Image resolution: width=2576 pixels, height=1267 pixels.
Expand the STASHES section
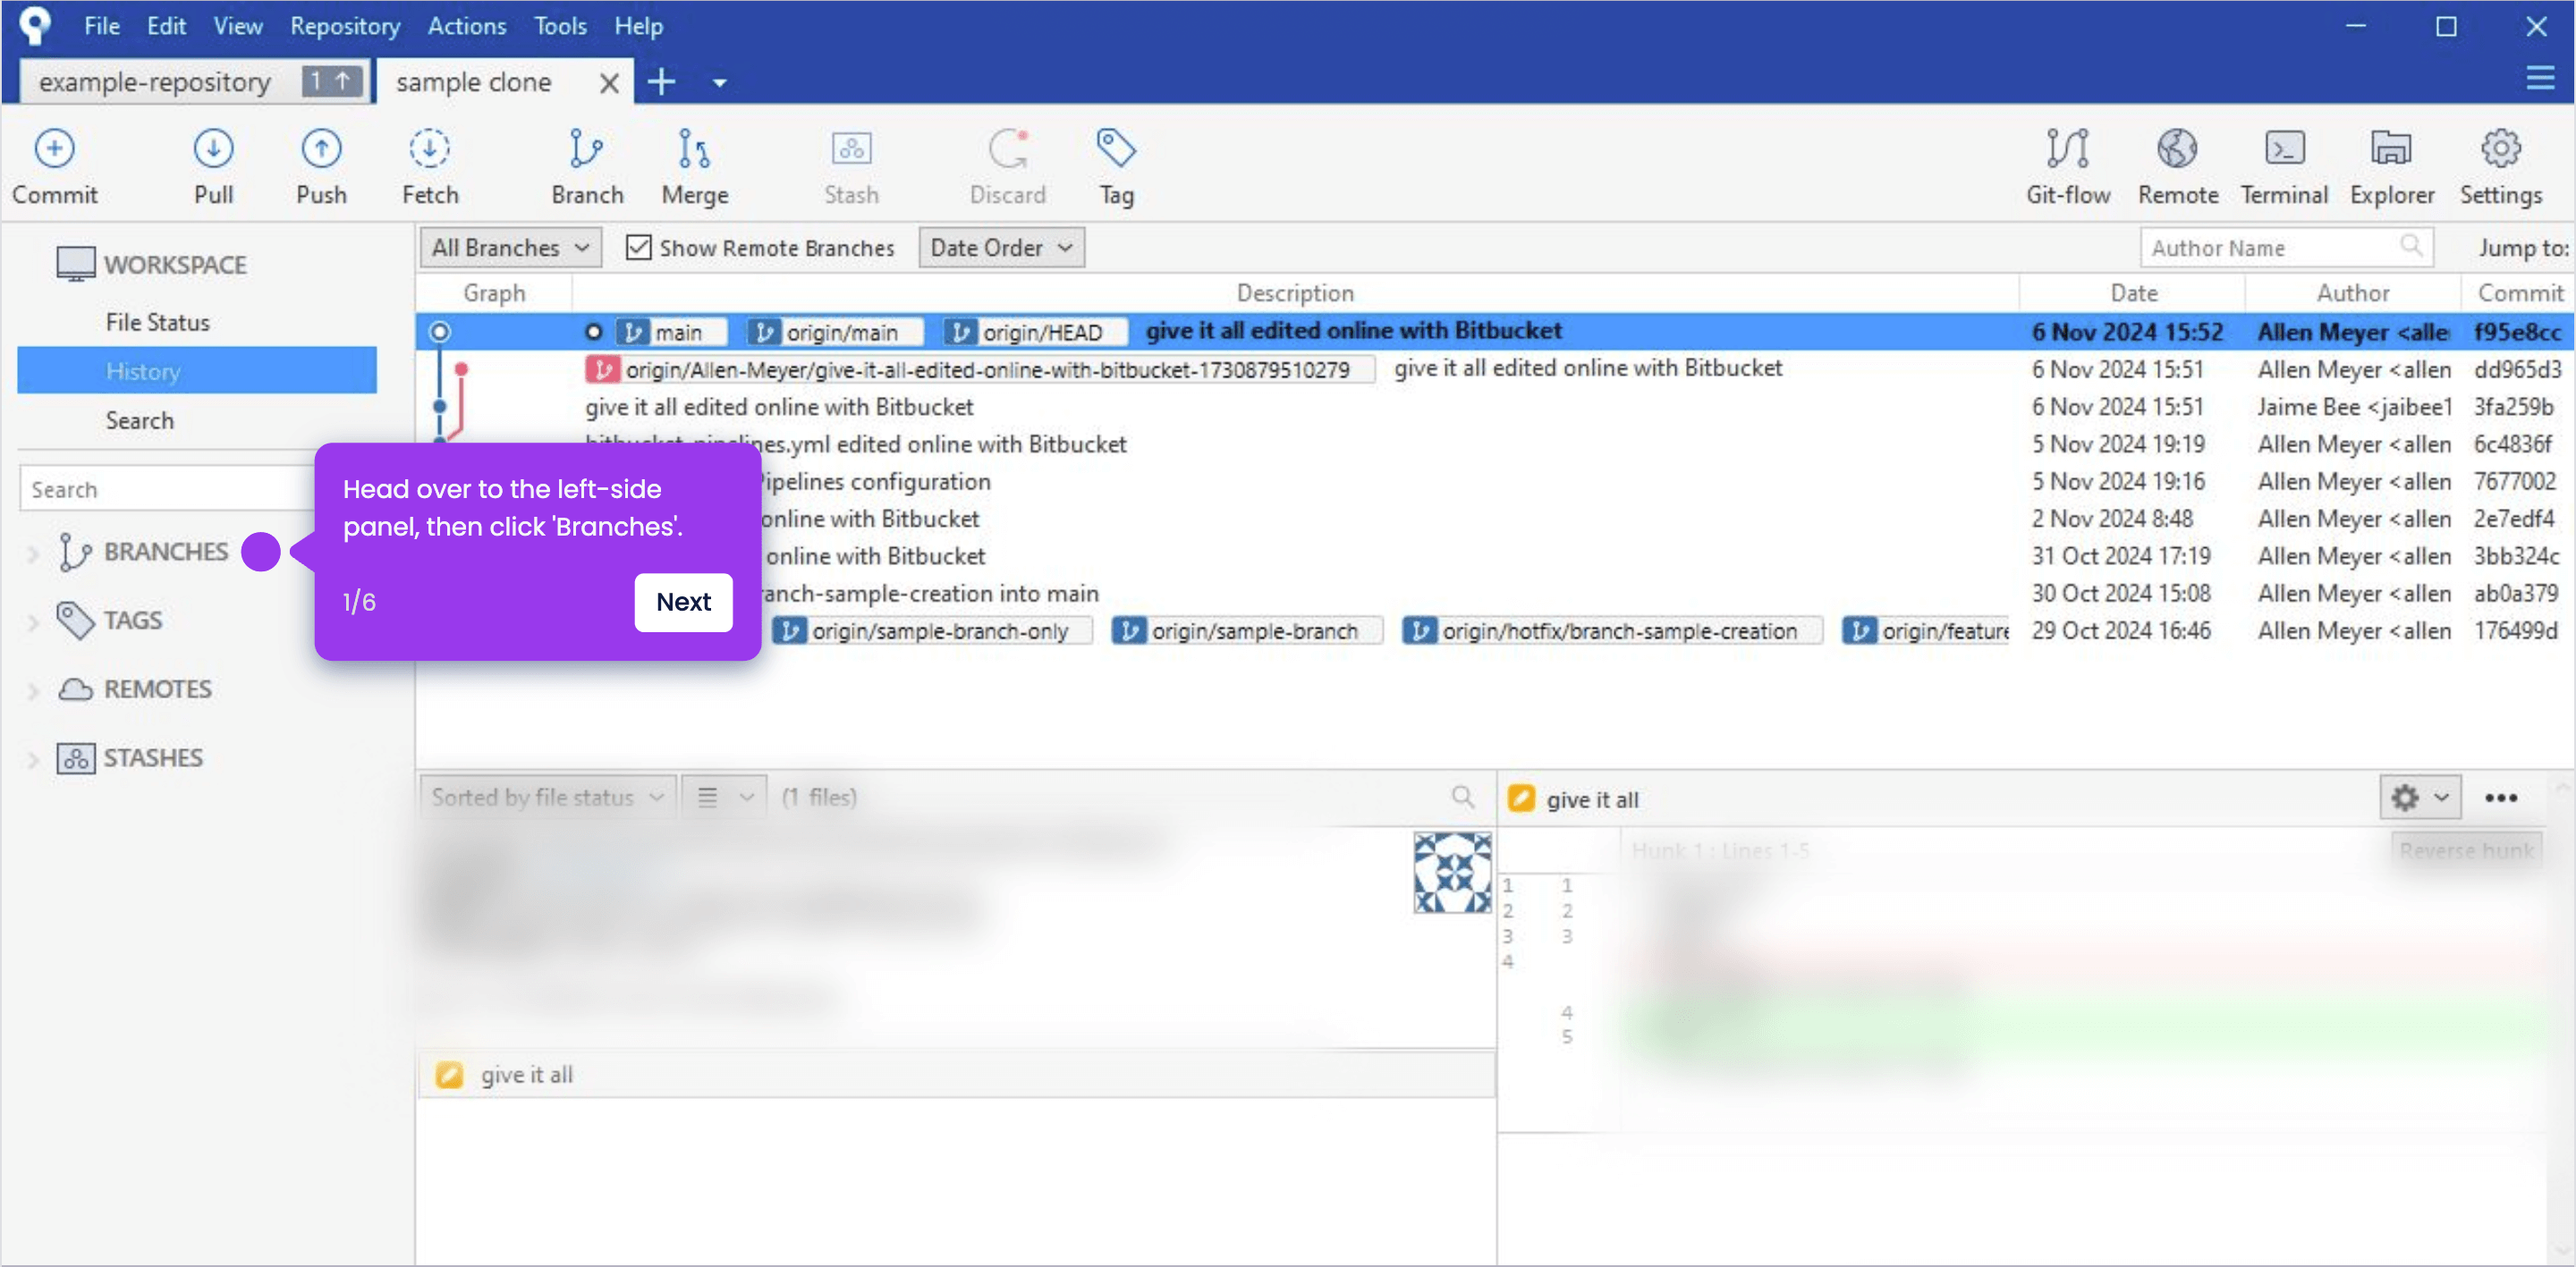[32, 759]
